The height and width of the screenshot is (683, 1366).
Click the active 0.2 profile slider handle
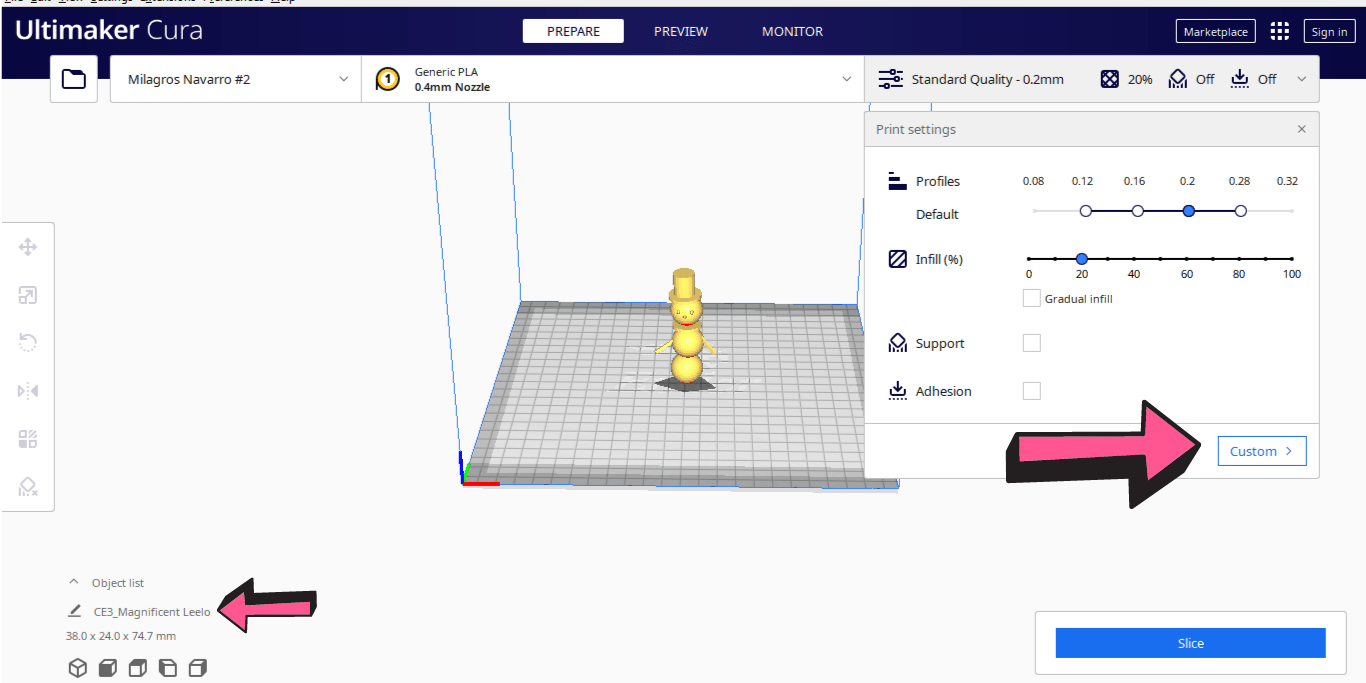[x=1188, y=211]
